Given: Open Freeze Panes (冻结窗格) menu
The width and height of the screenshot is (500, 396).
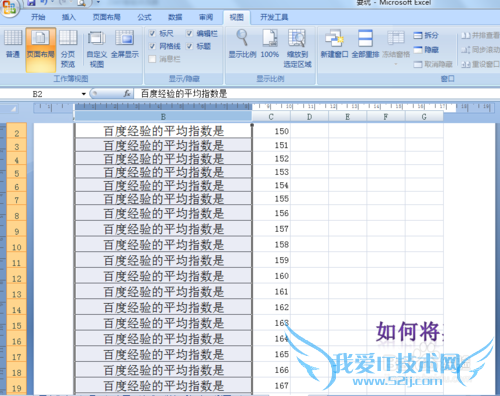Looking at the screenshot, I should click(396, 47).
